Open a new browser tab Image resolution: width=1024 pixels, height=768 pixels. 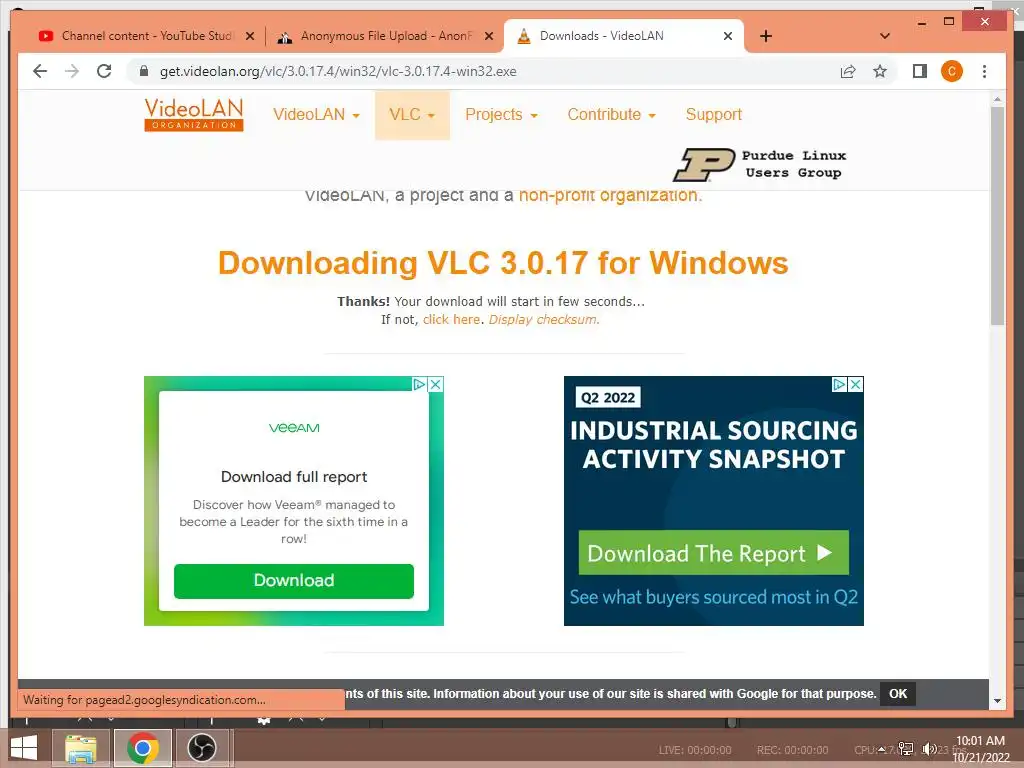[x=765, y=37]
